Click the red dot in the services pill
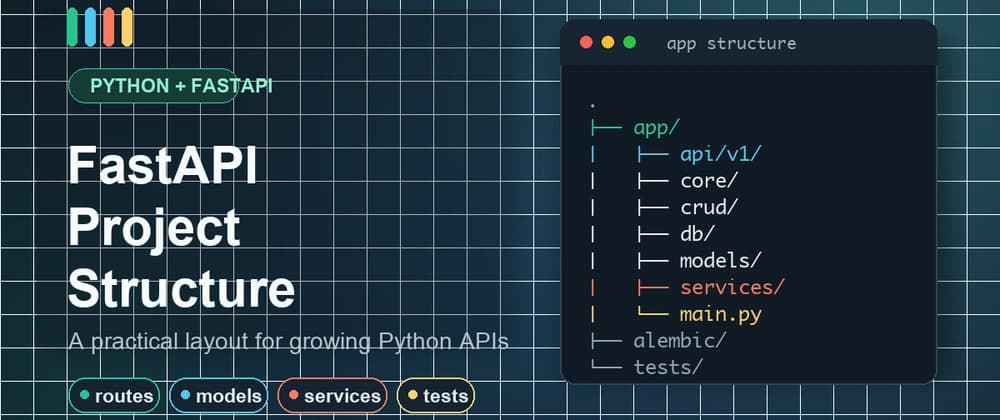Viewport: 1000px width, 420px height. click(x=293, y=395)
